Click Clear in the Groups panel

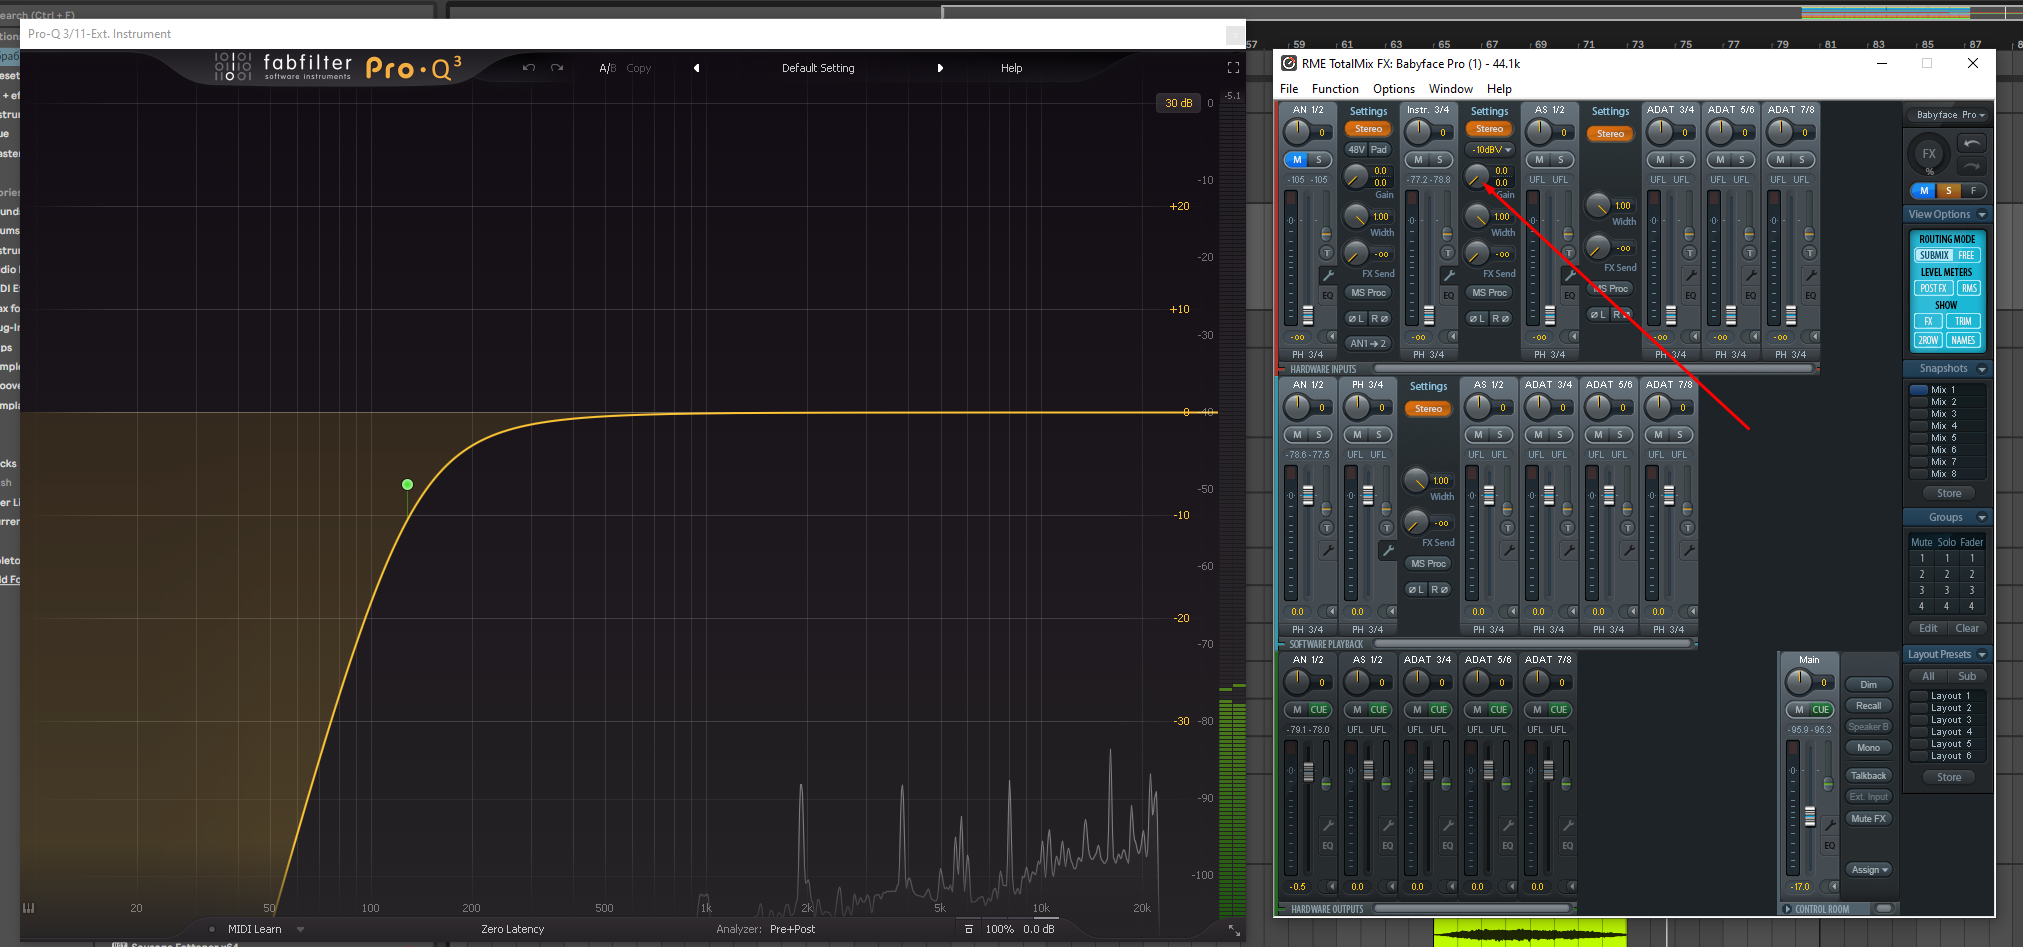point(1967,629)
